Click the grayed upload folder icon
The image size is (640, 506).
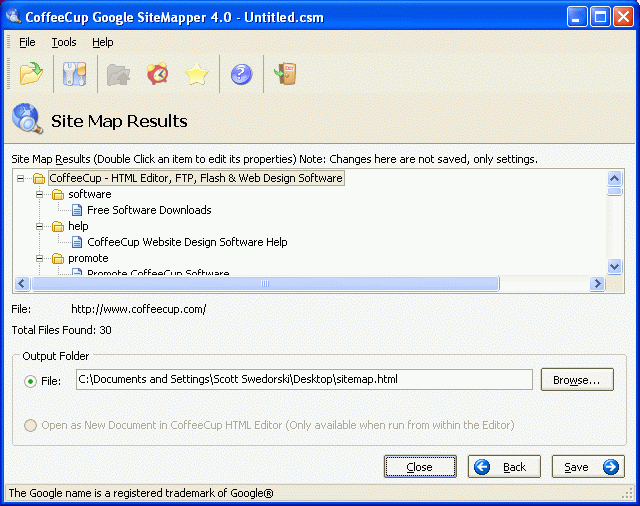click(118, 74)
